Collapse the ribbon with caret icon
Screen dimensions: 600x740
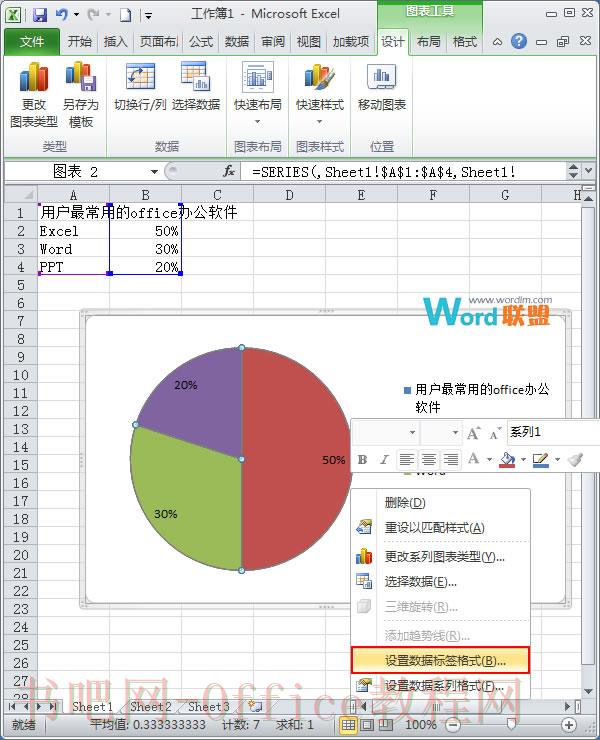(497, 42)
